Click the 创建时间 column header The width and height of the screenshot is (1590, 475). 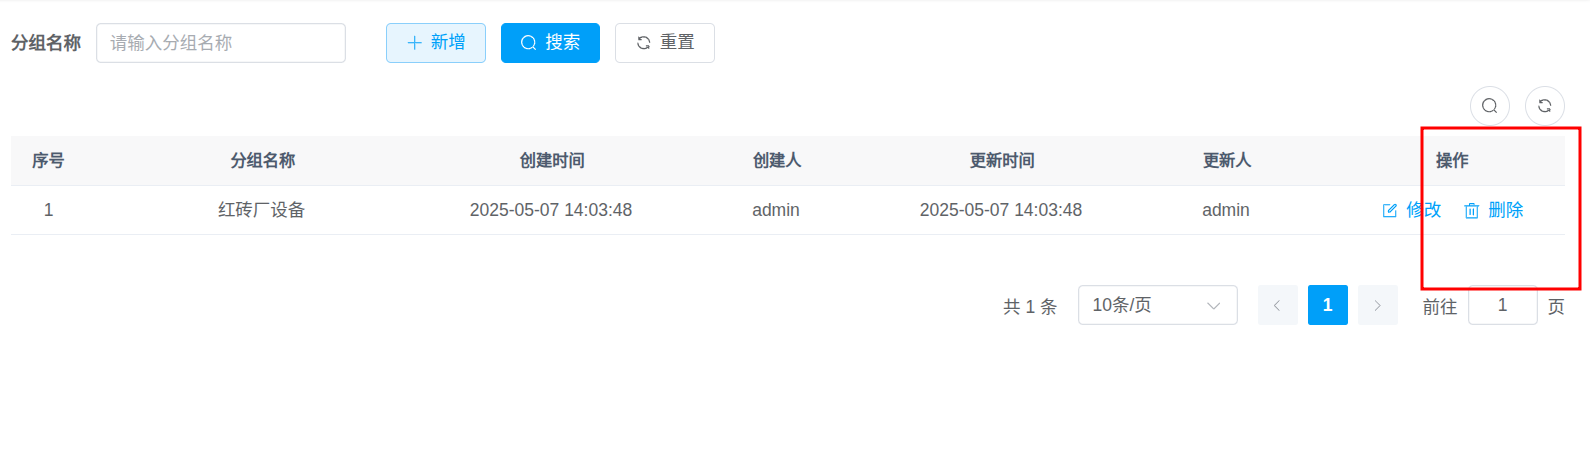[x=552, y=161]
